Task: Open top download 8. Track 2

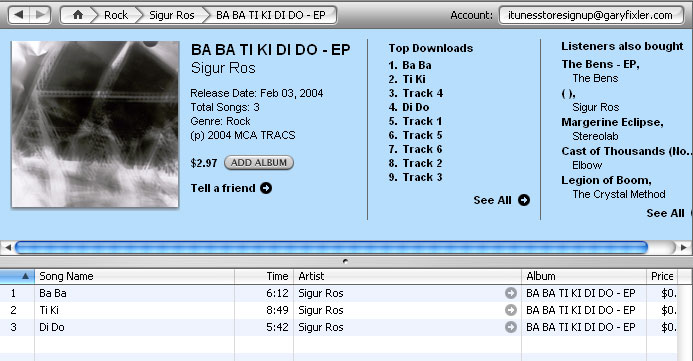Action: tap(415, 163)
